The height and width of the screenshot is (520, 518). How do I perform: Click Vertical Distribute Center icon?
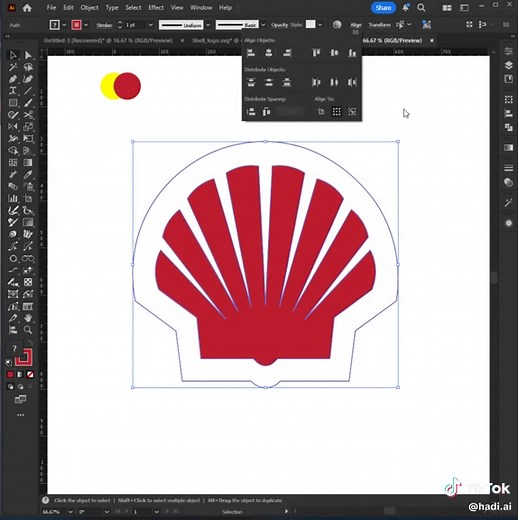point(268,82)
